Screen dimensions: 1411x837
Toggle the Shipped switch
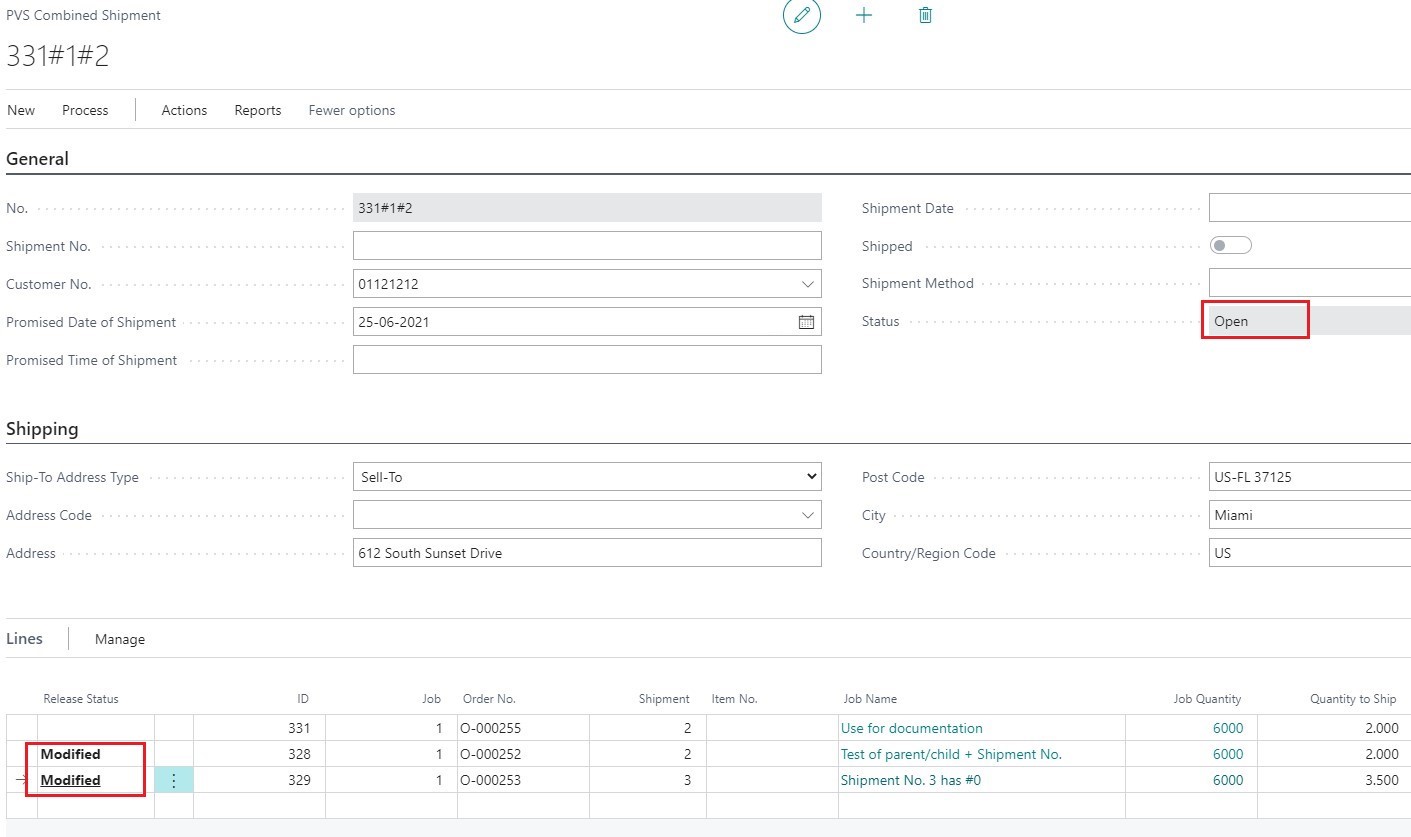(1231, 246)
